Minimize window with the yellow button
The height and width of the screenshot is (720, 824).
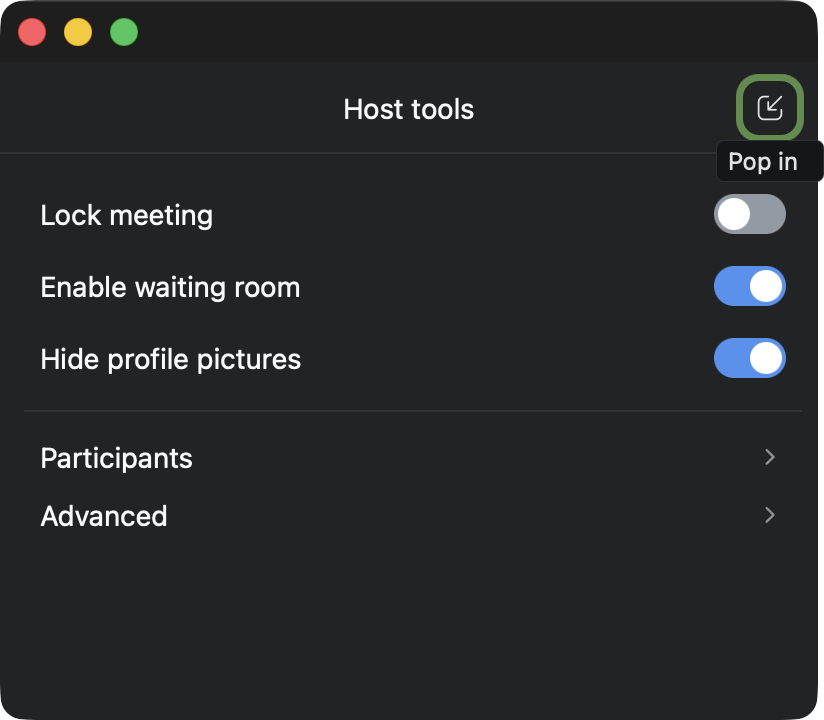78,32
